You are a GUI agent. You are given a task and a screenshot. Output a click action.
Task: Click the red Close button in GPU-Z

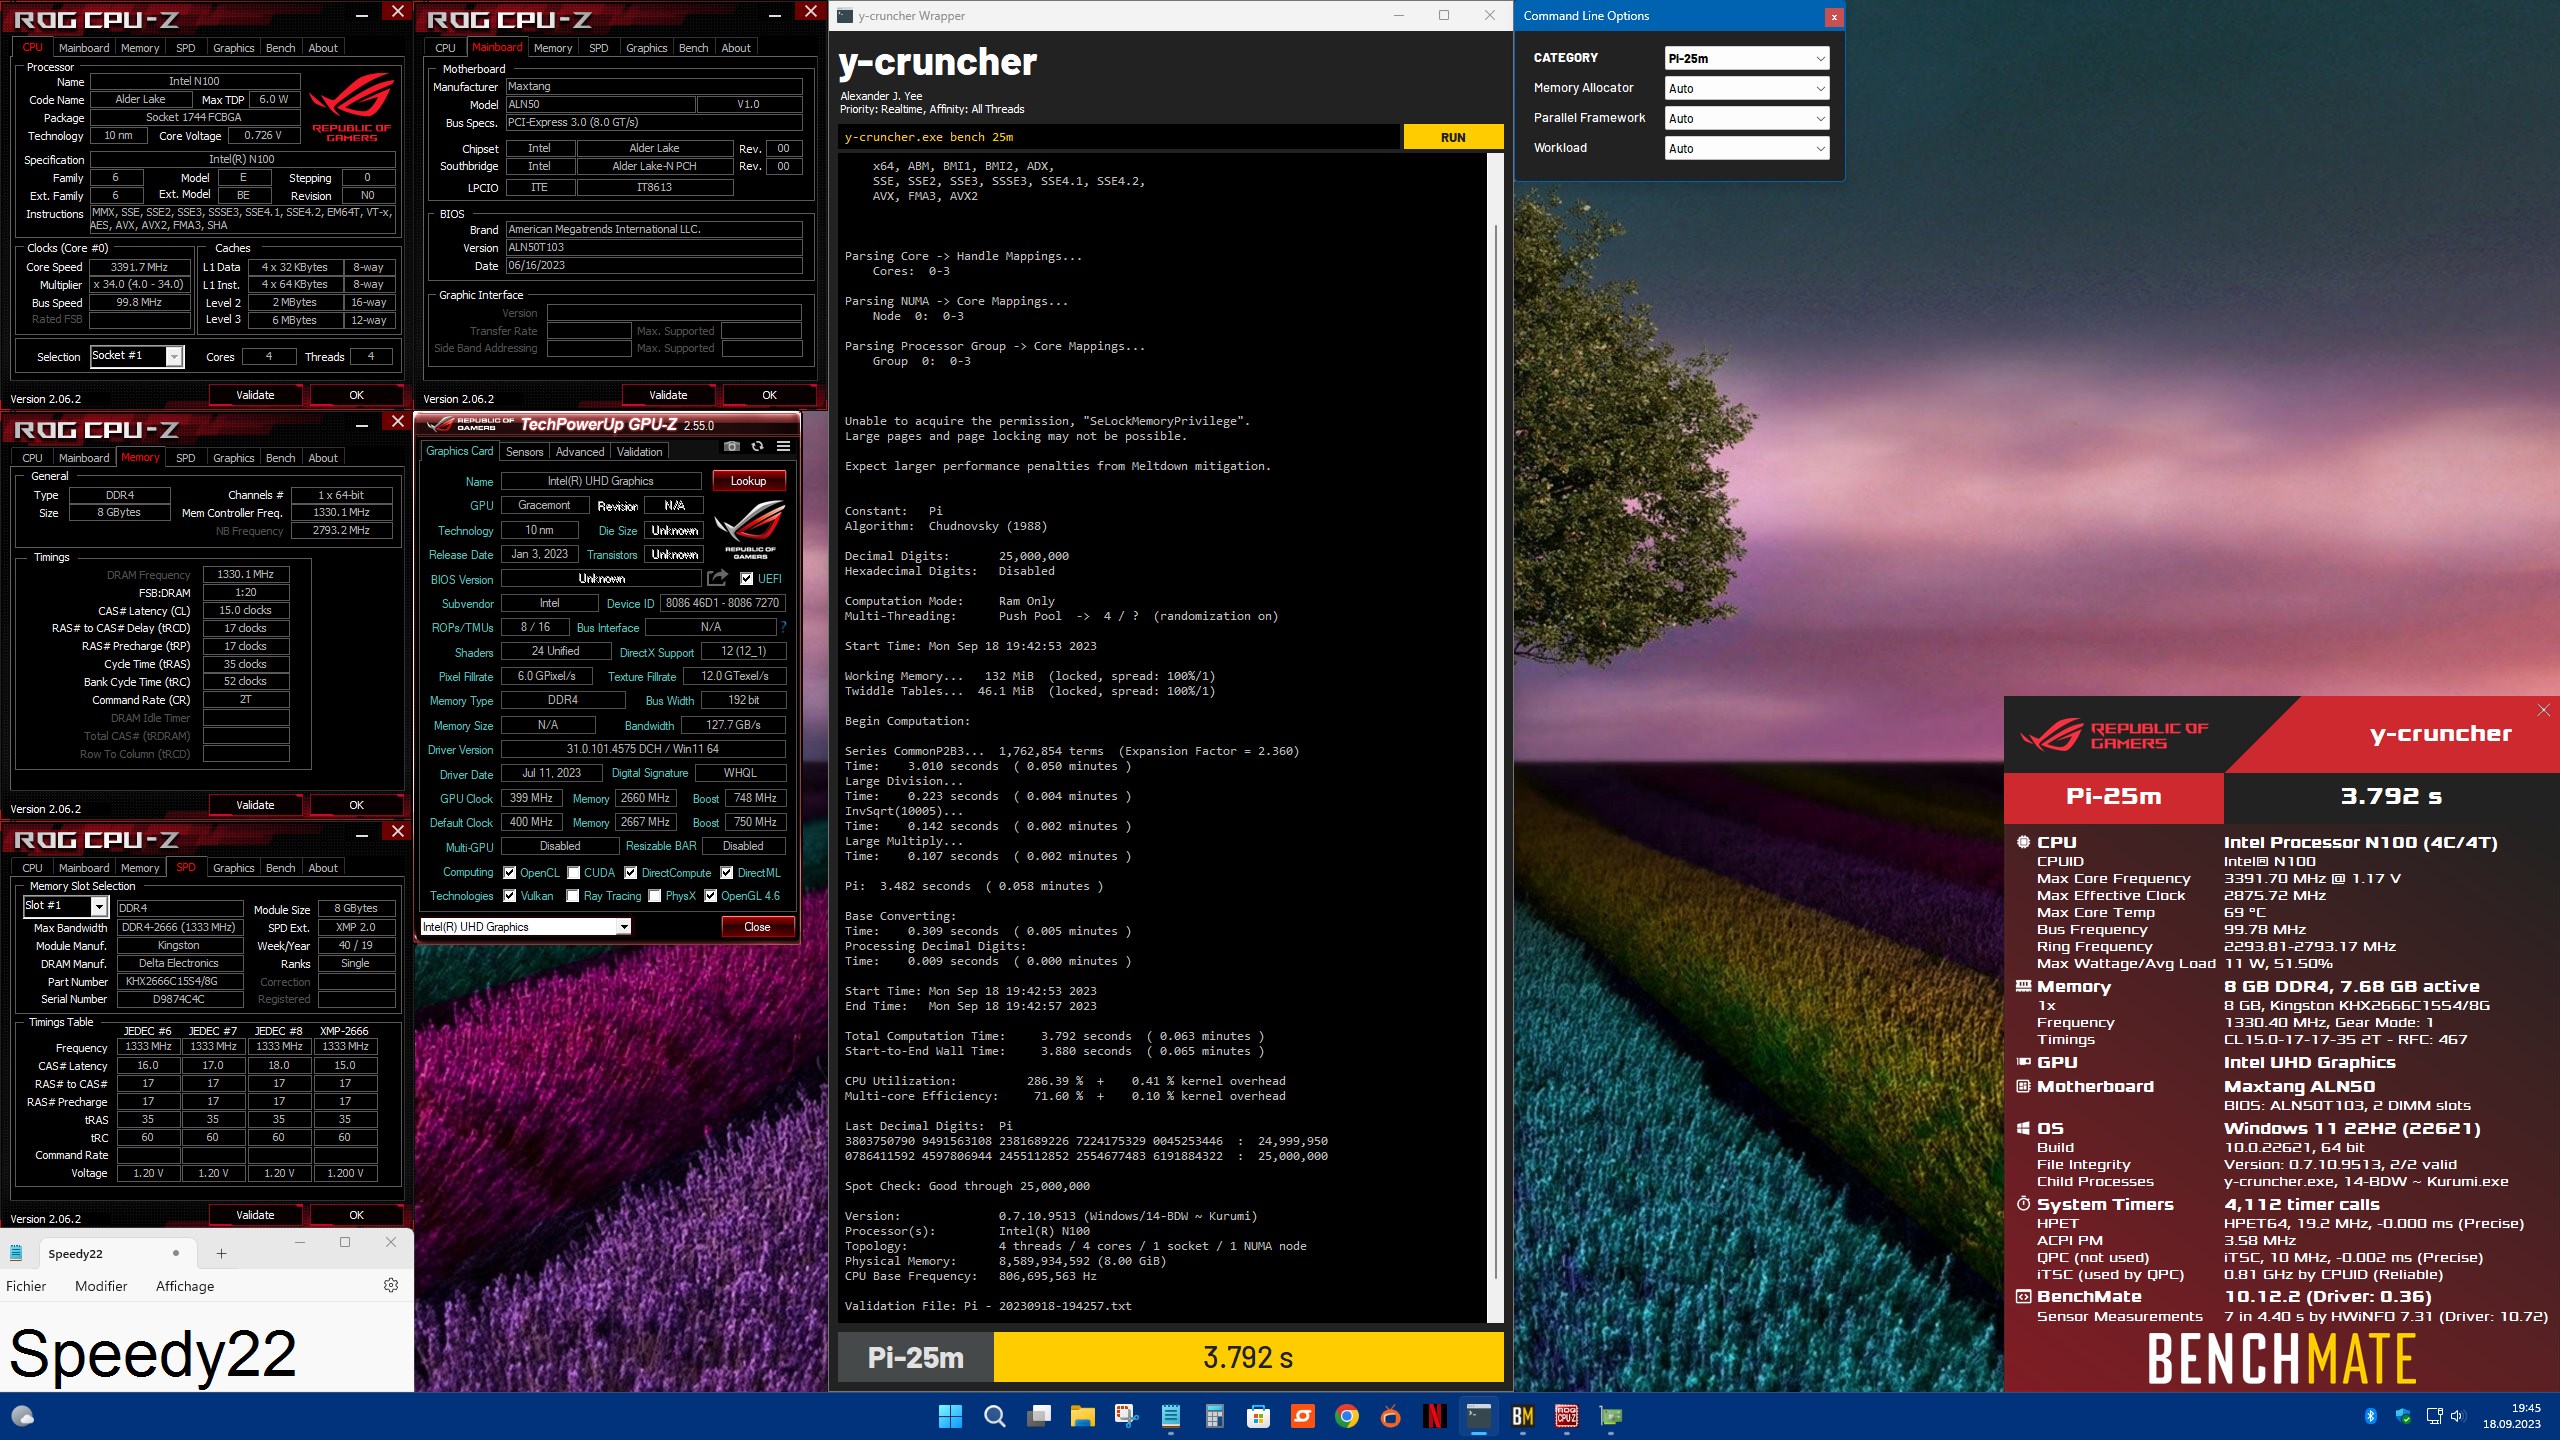757,927
